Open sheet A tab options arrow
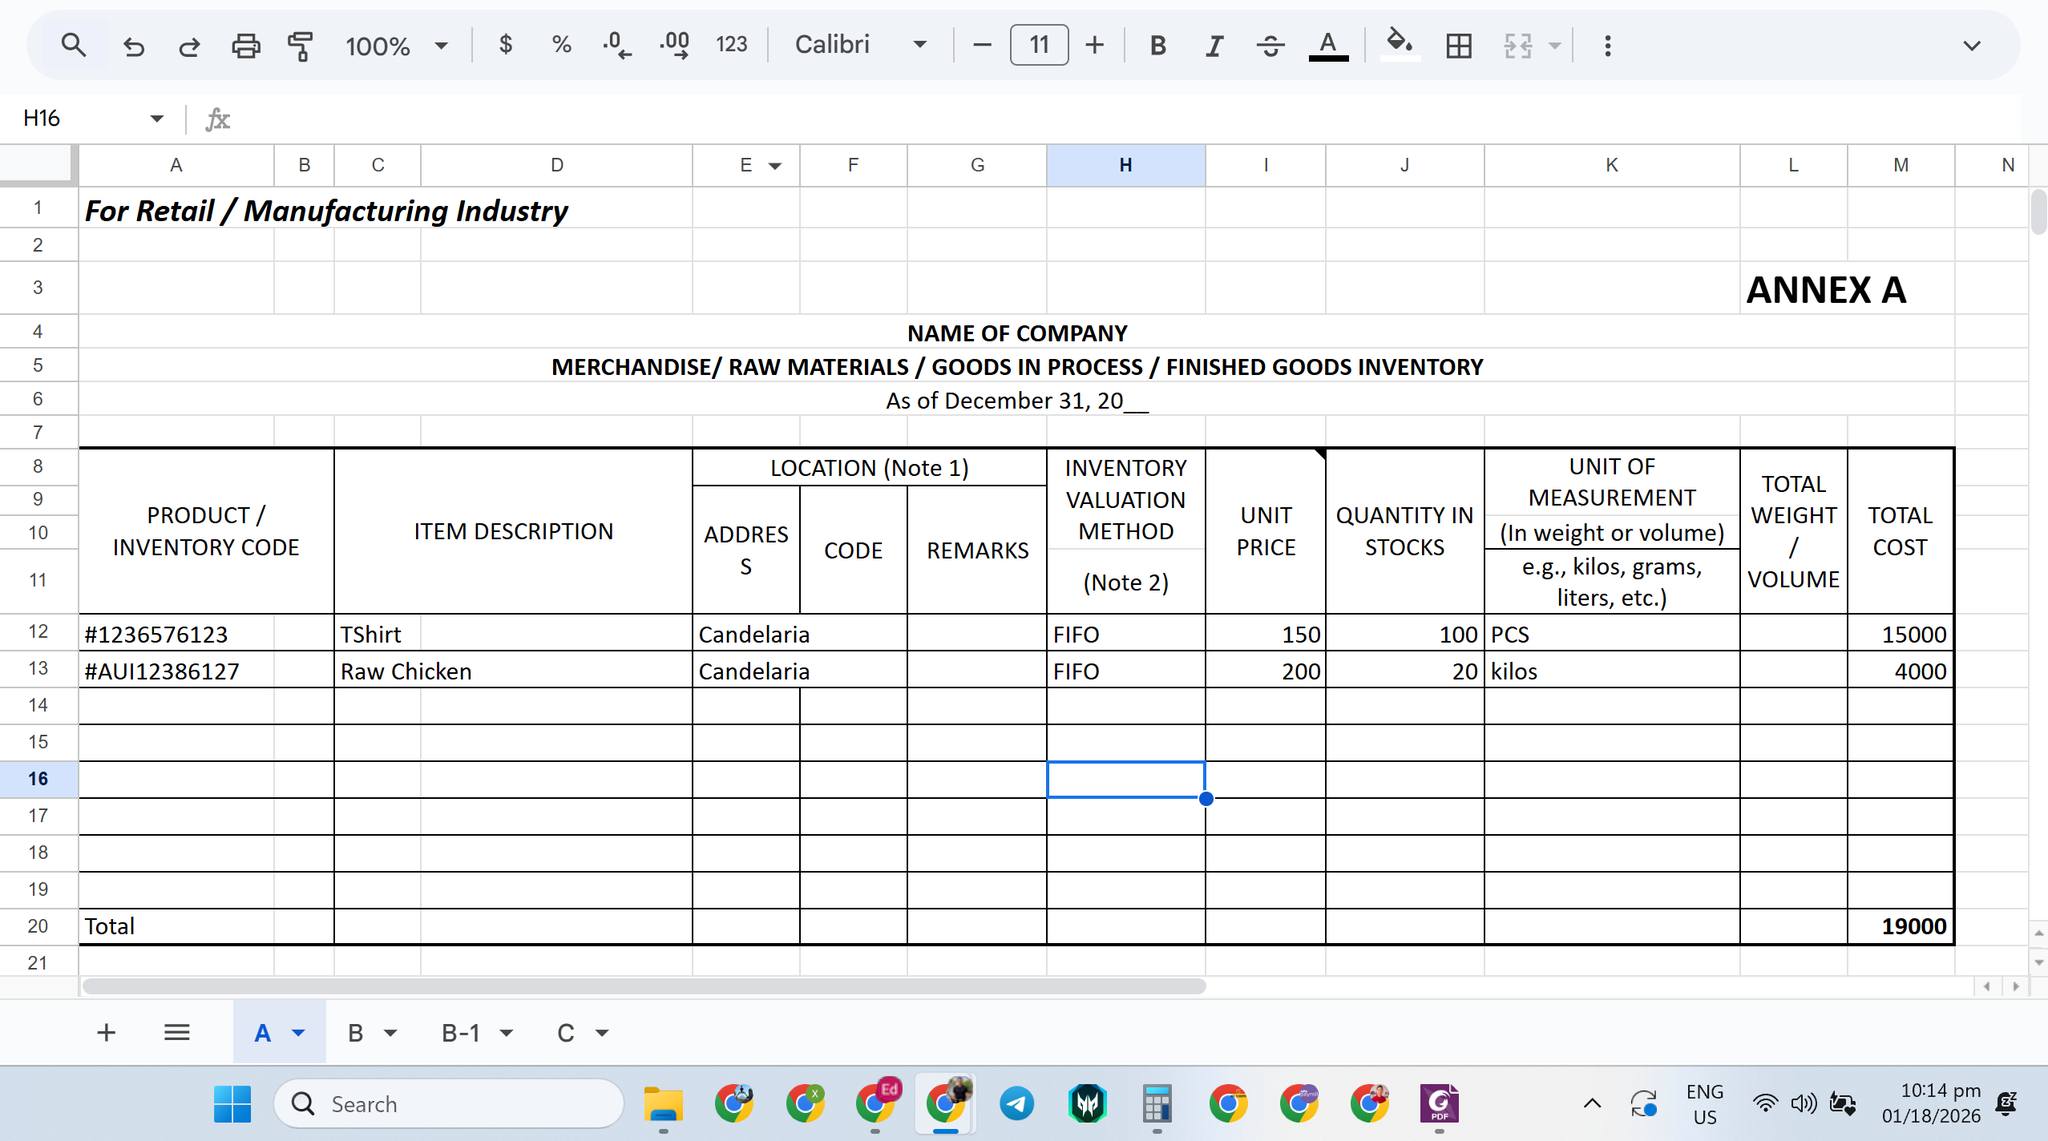The image size is (2048, 1141). [298, 1033]
